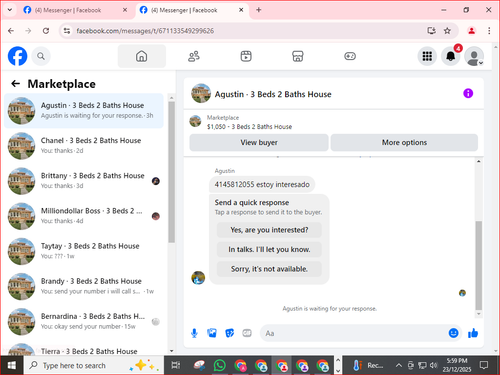Bookmark this page with the star
Screen dimensions: 500x375
click(x=447, y=31)
